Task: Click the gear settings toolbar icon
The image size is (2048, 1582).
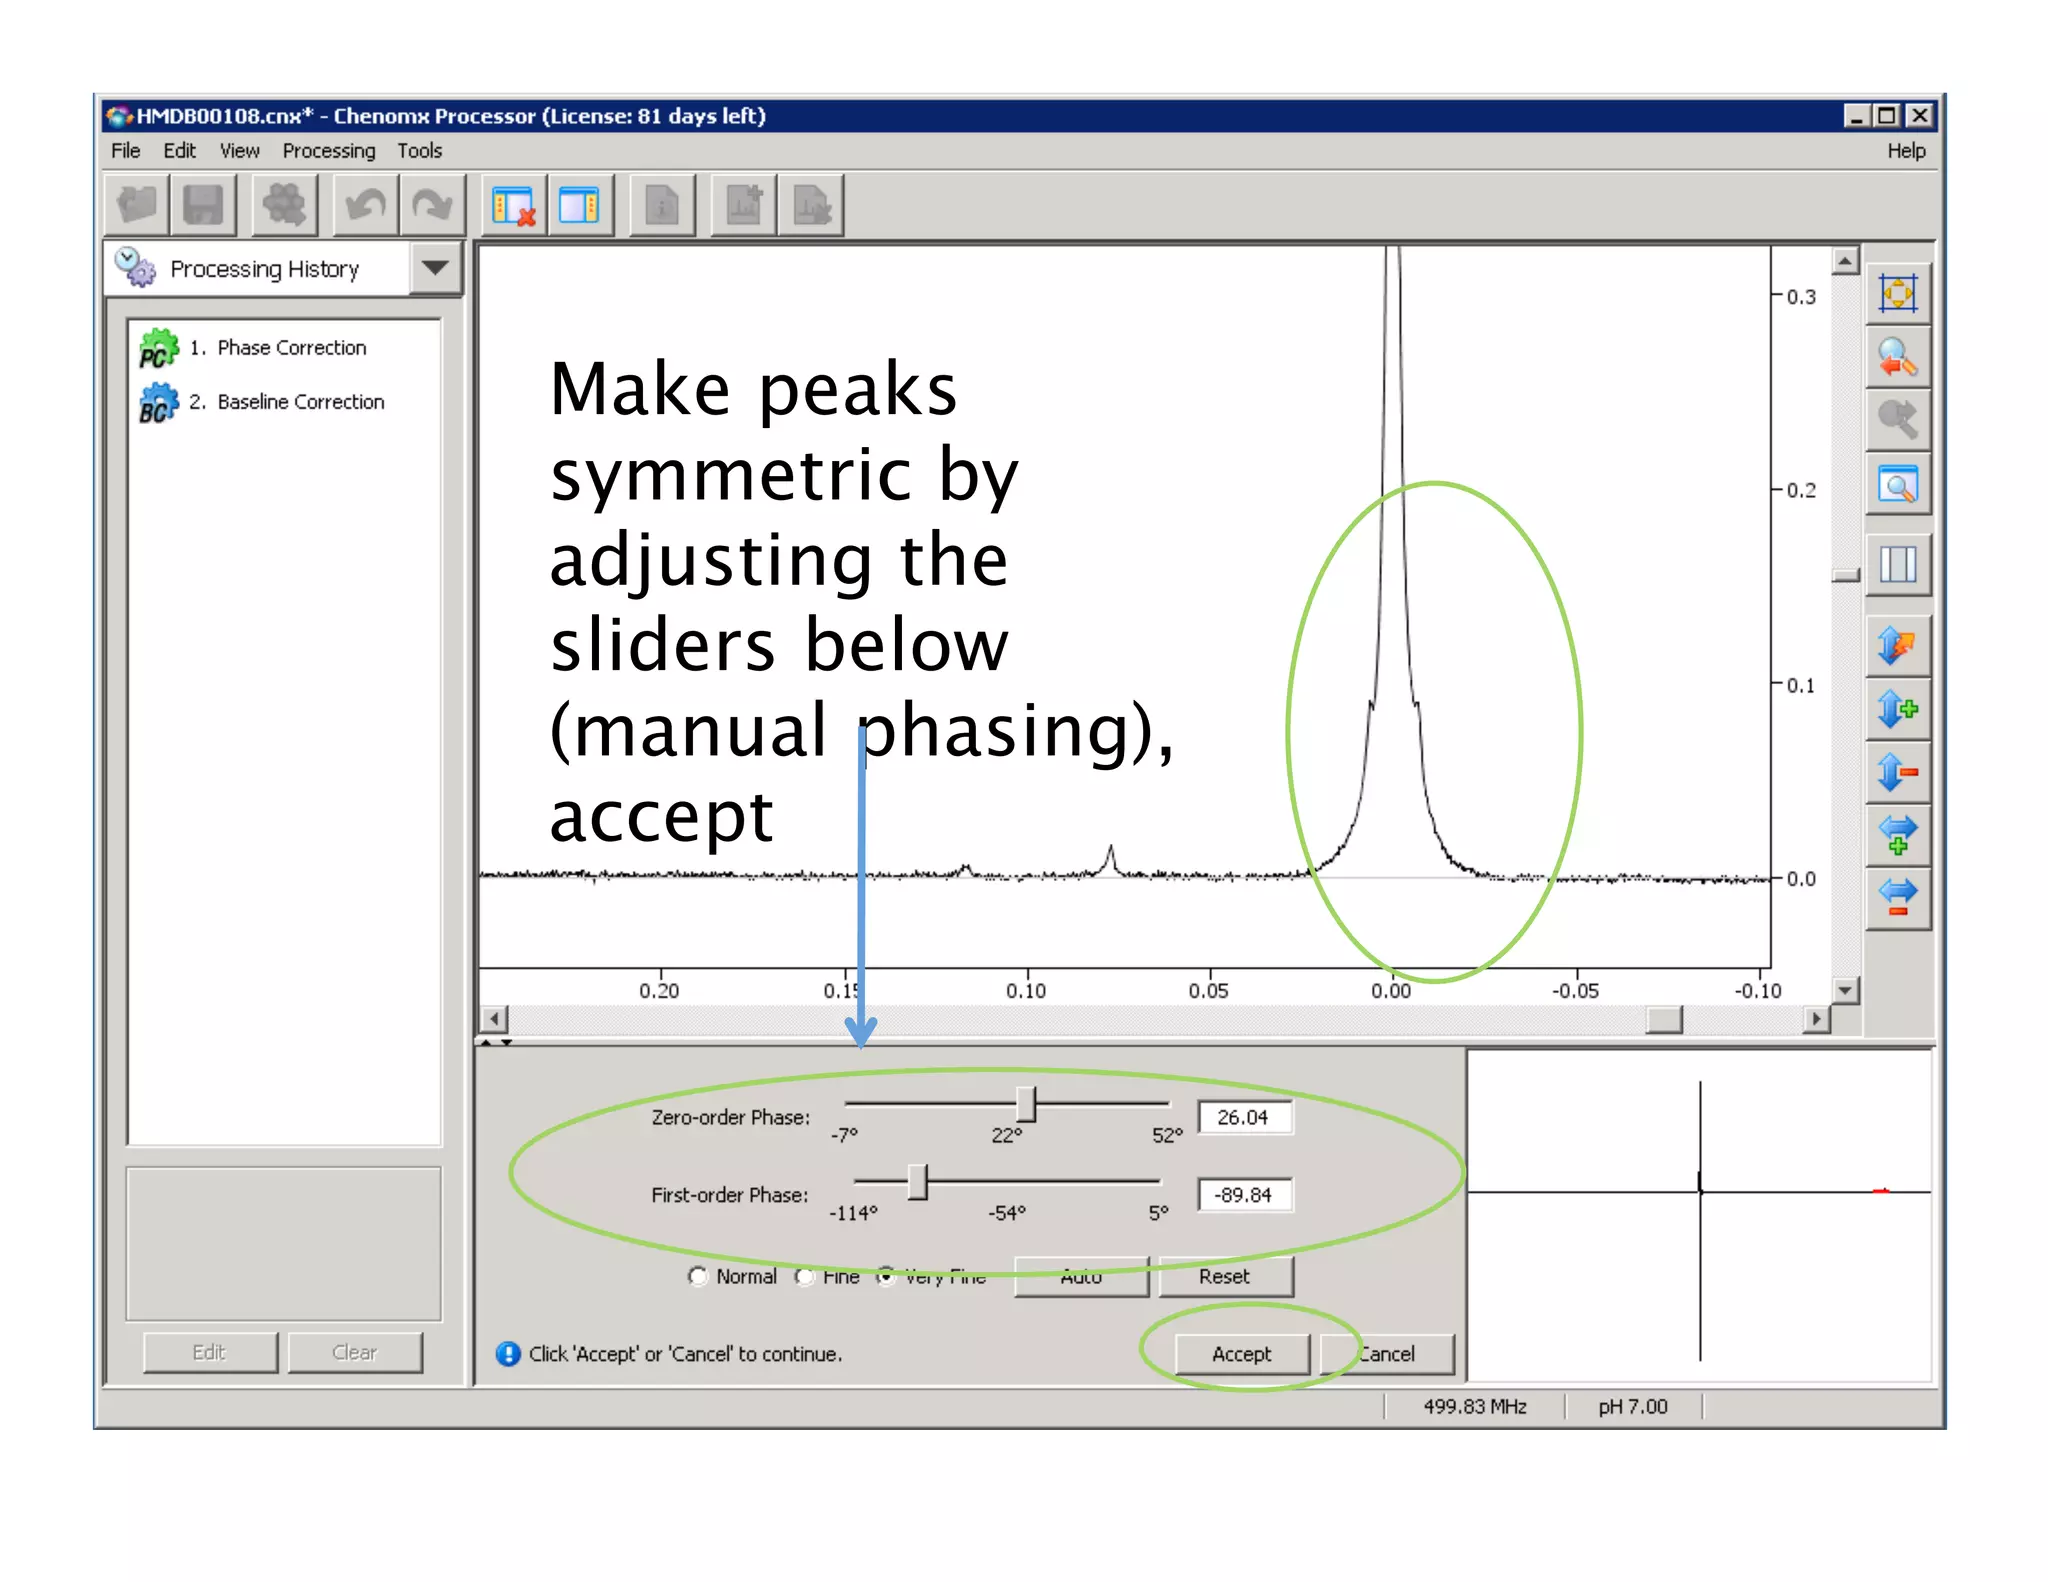Action: click(x=284, y=206)
